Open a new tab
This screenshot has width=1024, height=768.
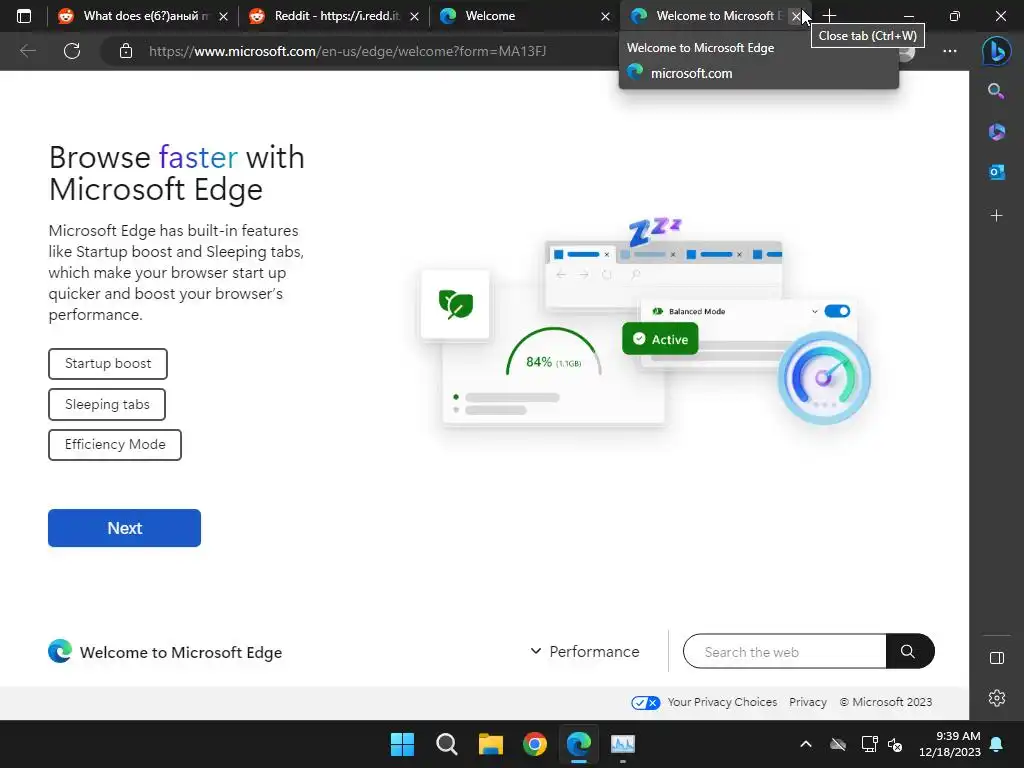(x=829, y=16)
